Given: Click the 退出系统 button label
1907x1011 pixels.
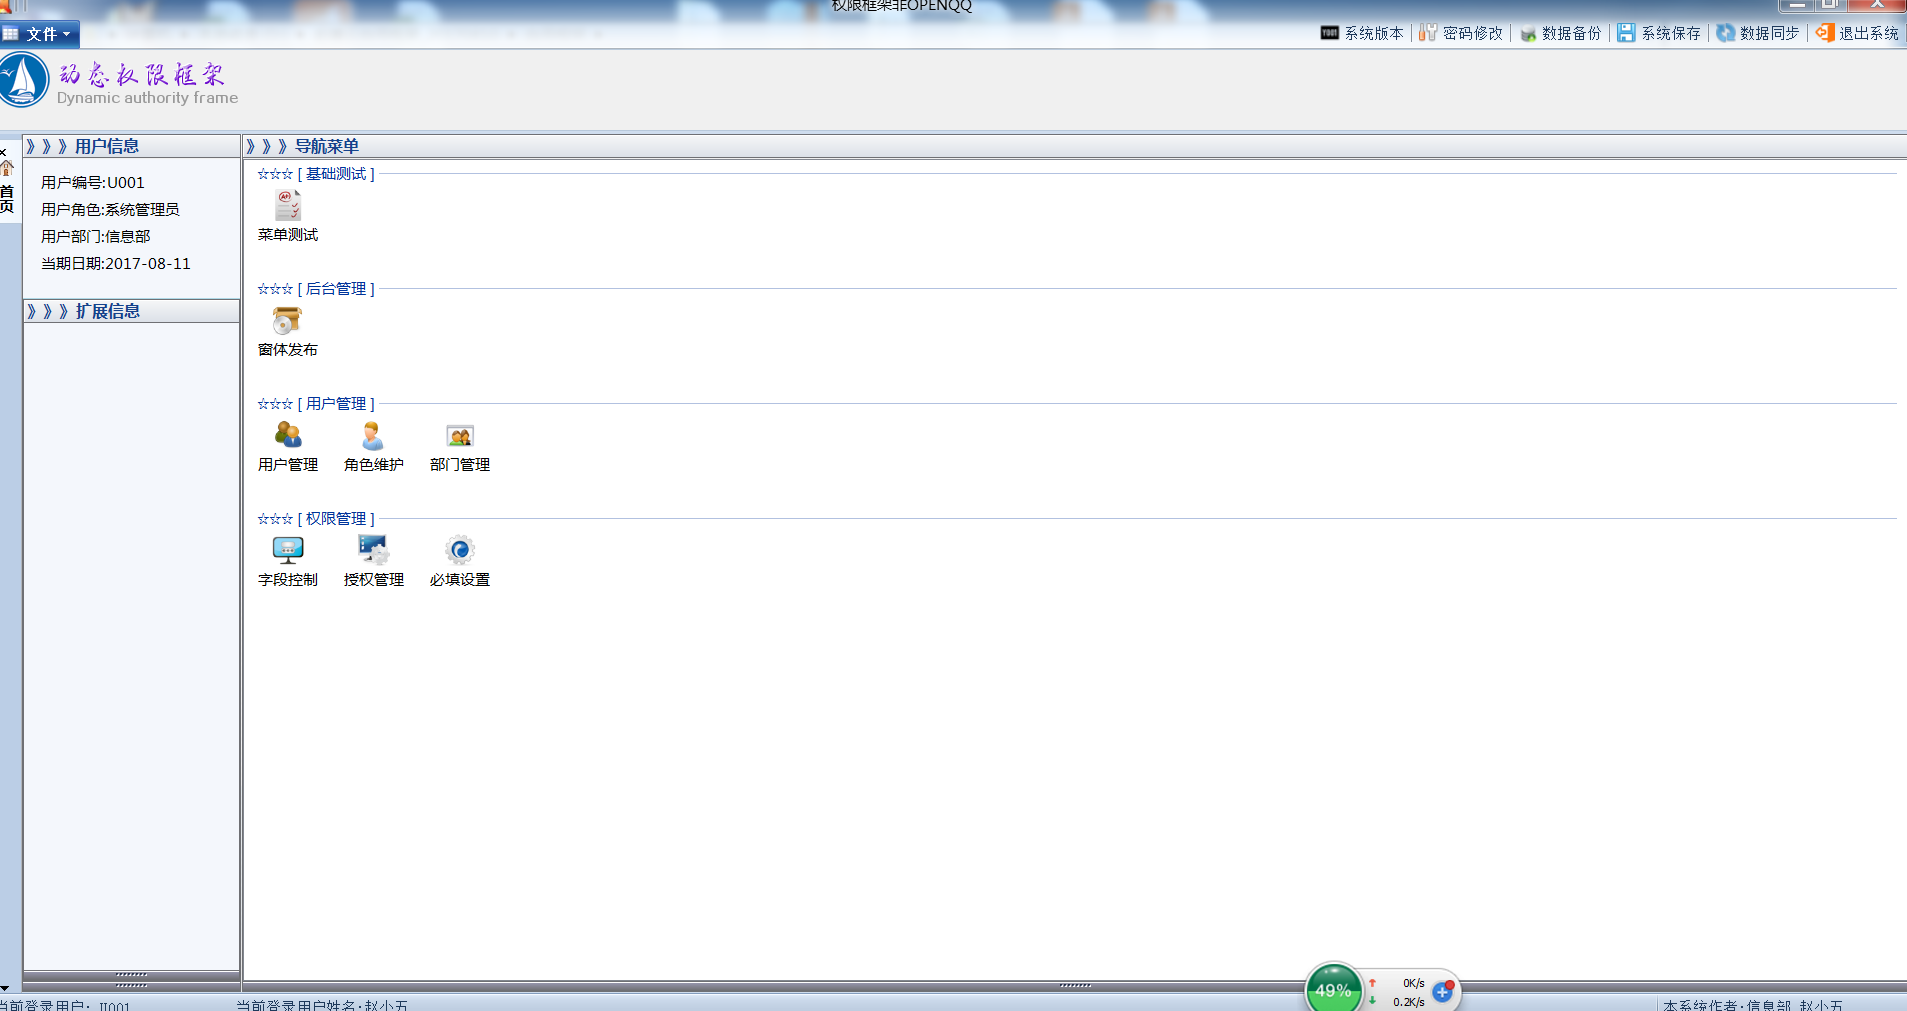Looking at the screenshot, I should [x=1869, y=33].
